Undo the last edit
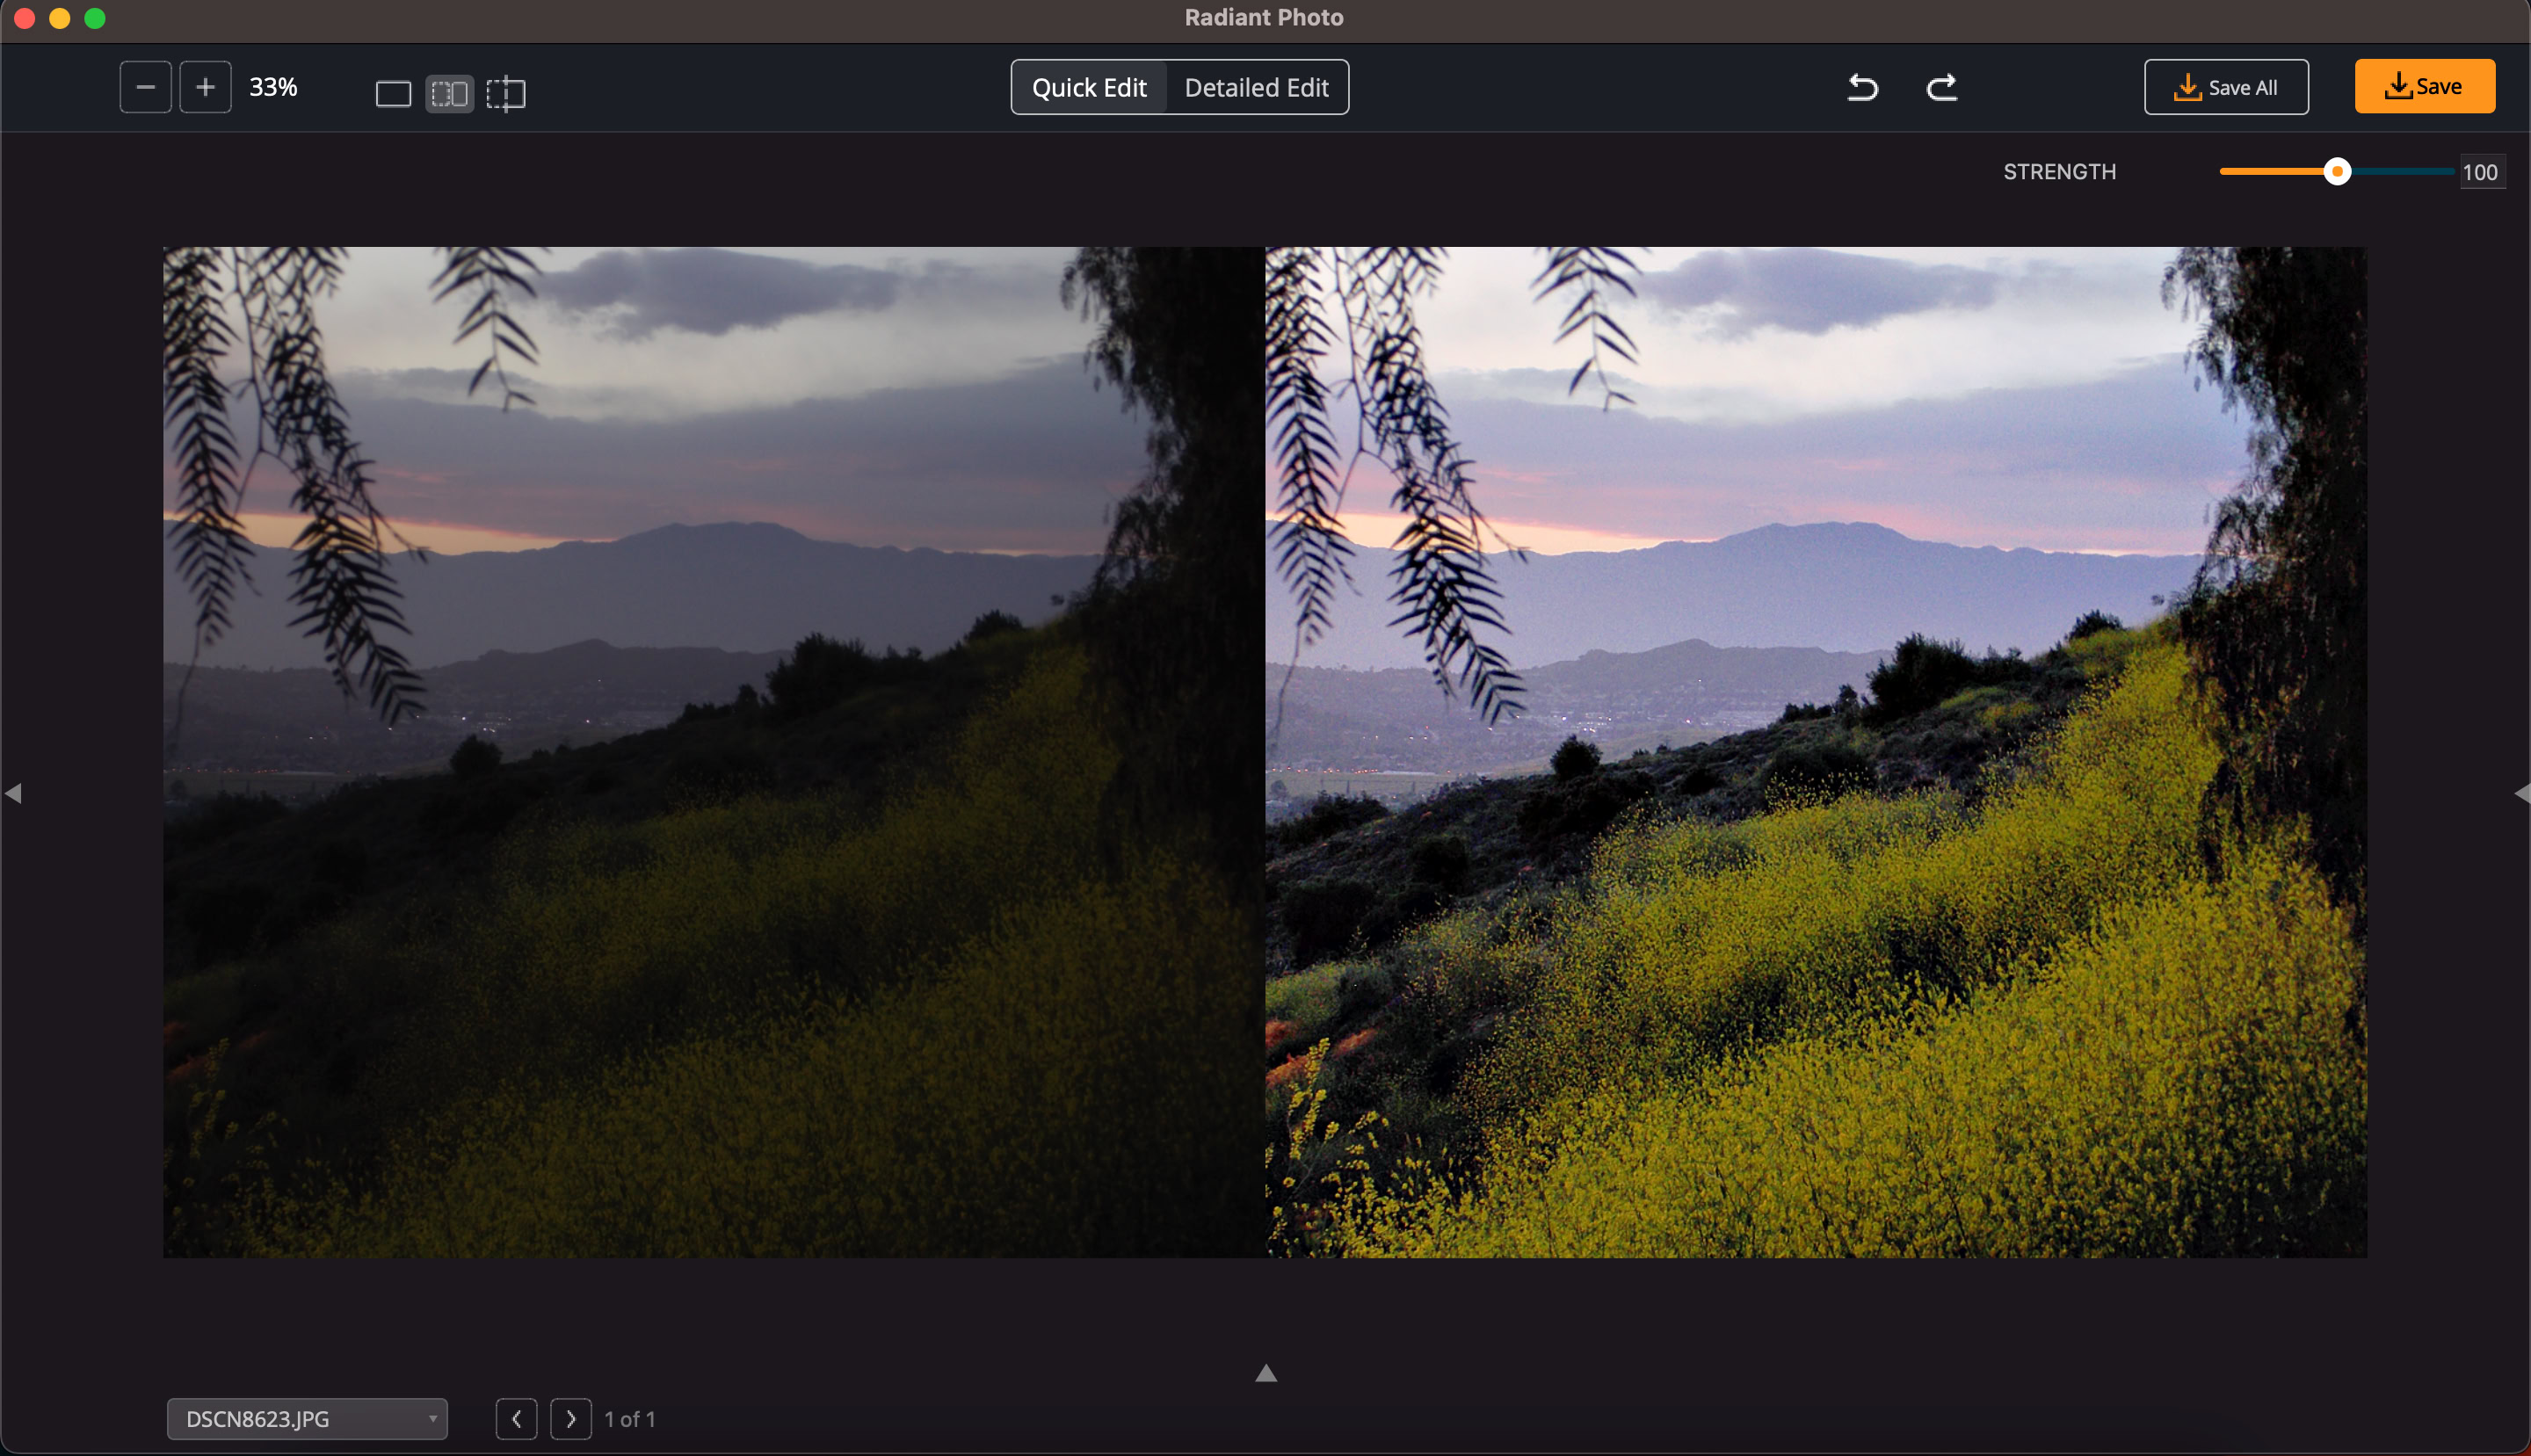This screenshot has width=2531, height=1456. 1862,88
